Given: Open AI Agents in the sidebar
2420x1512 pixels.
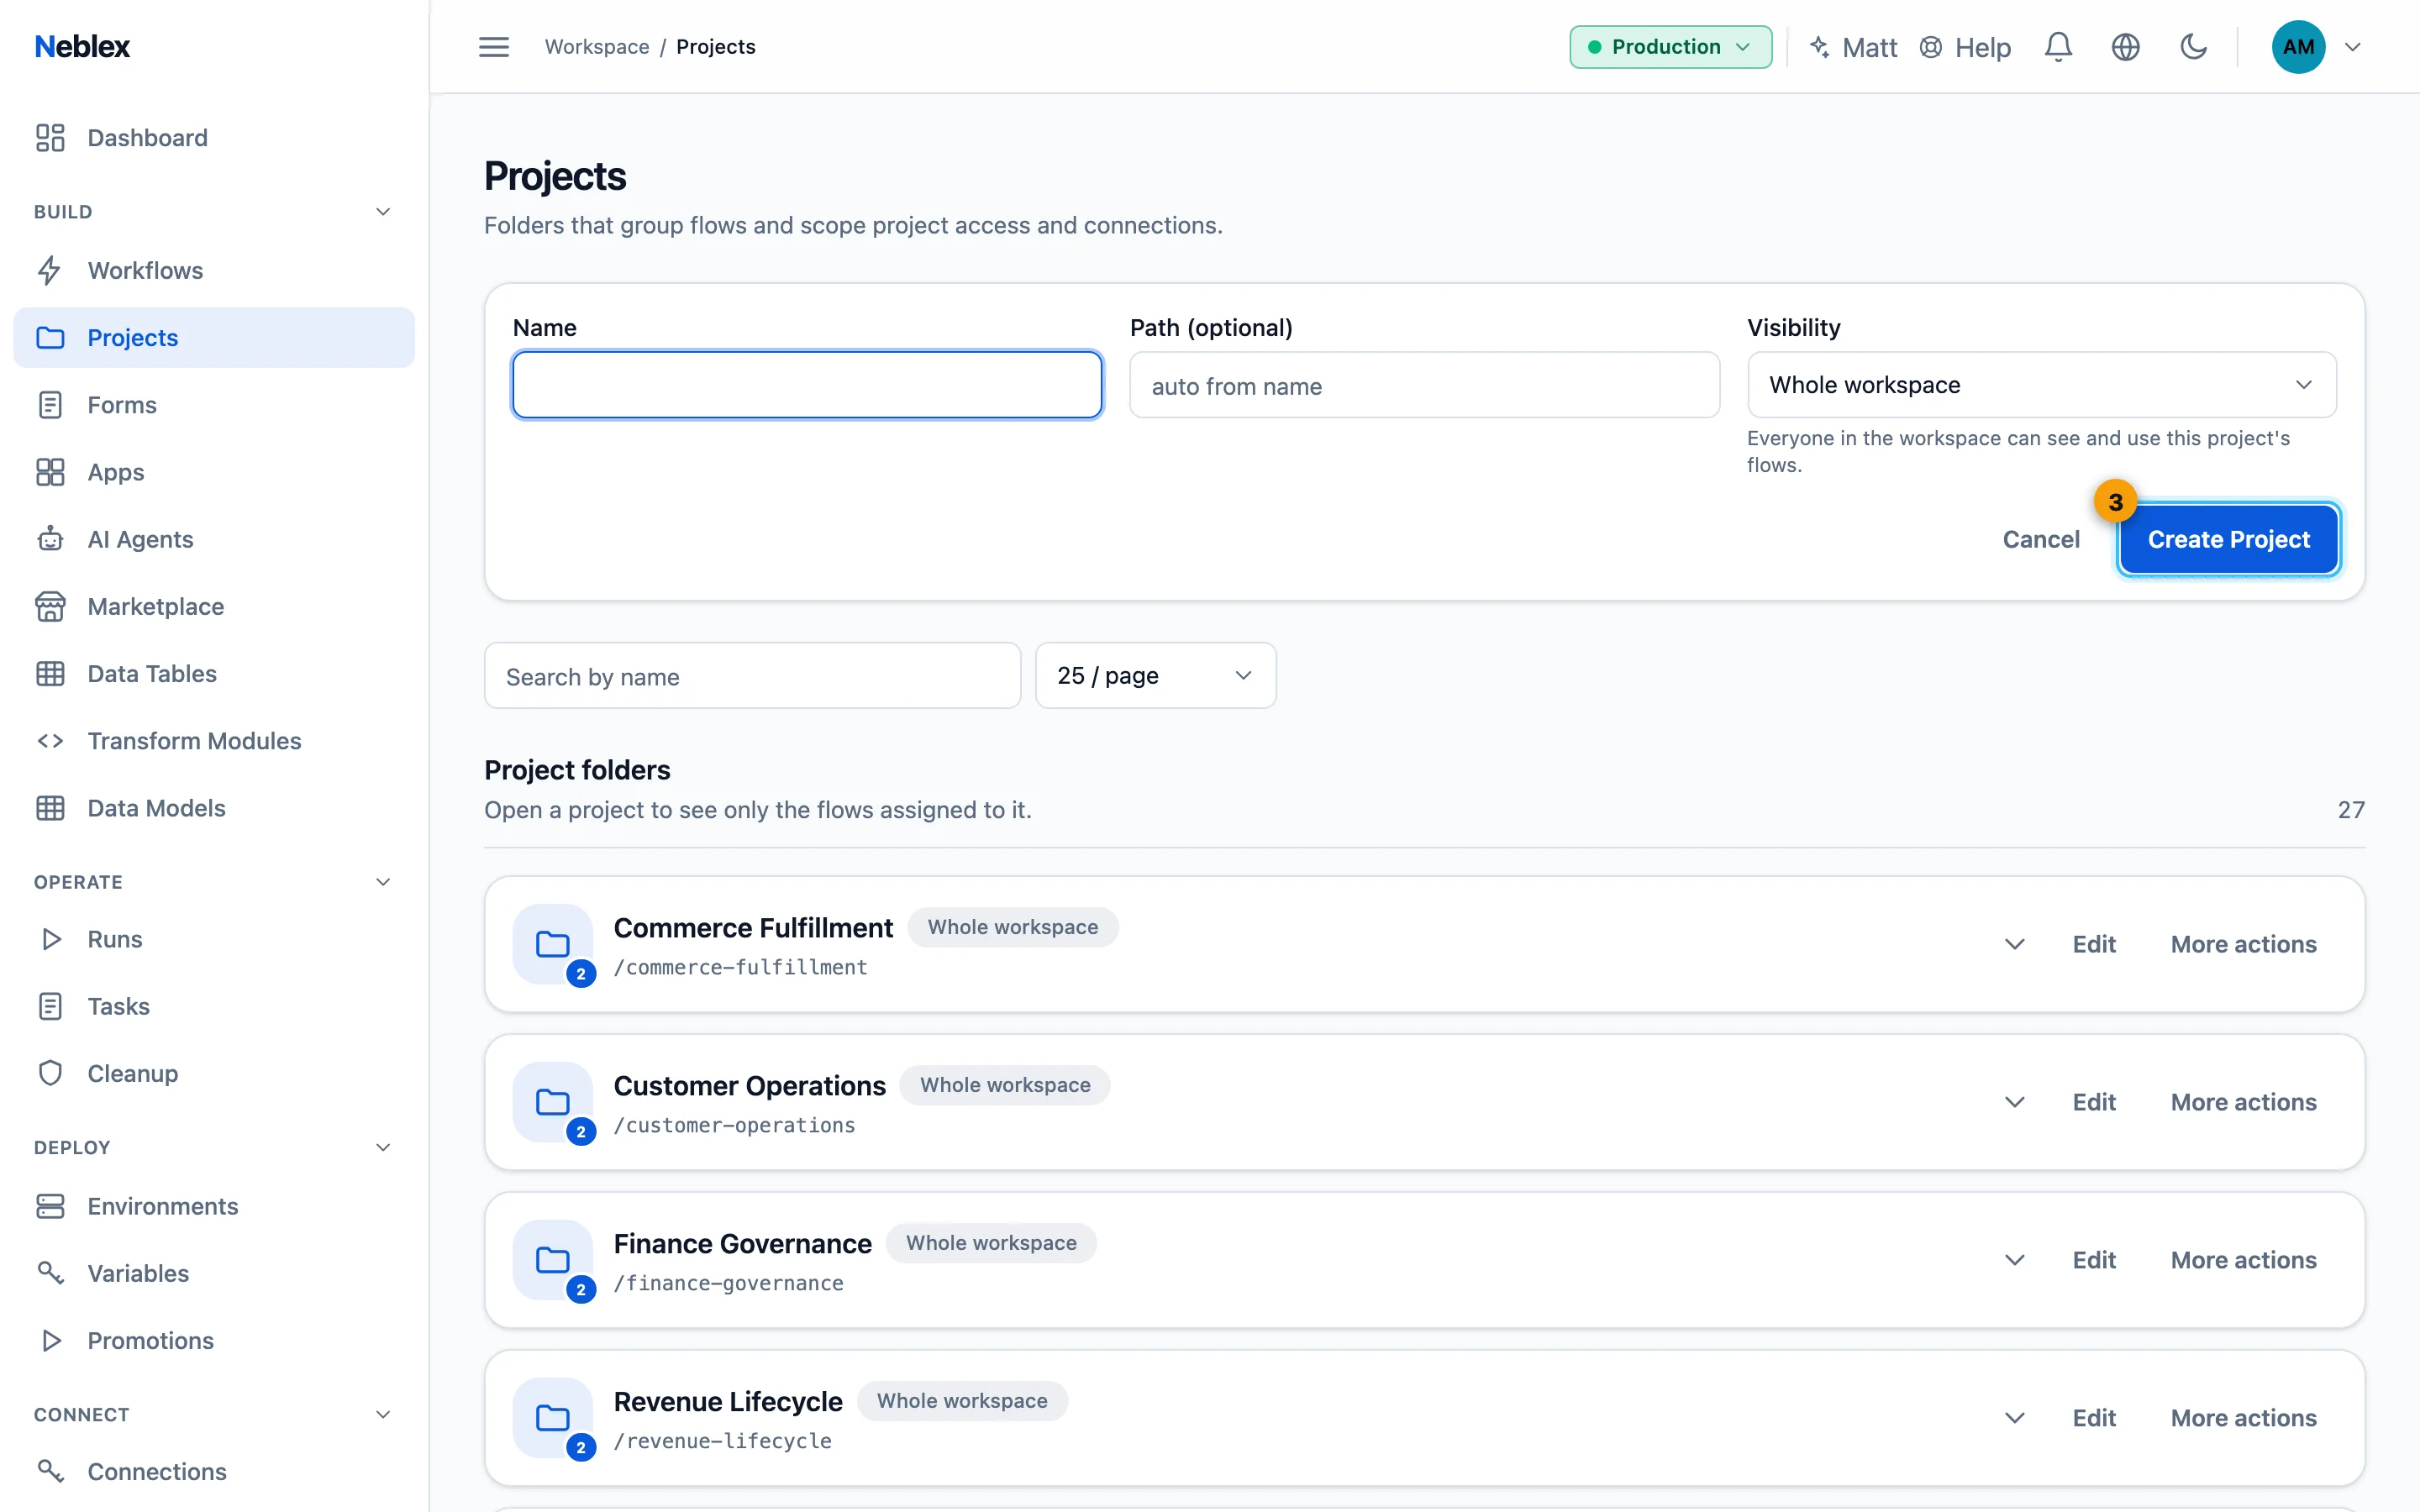Looking at the screenshot, I should click(x=214, y=539).
